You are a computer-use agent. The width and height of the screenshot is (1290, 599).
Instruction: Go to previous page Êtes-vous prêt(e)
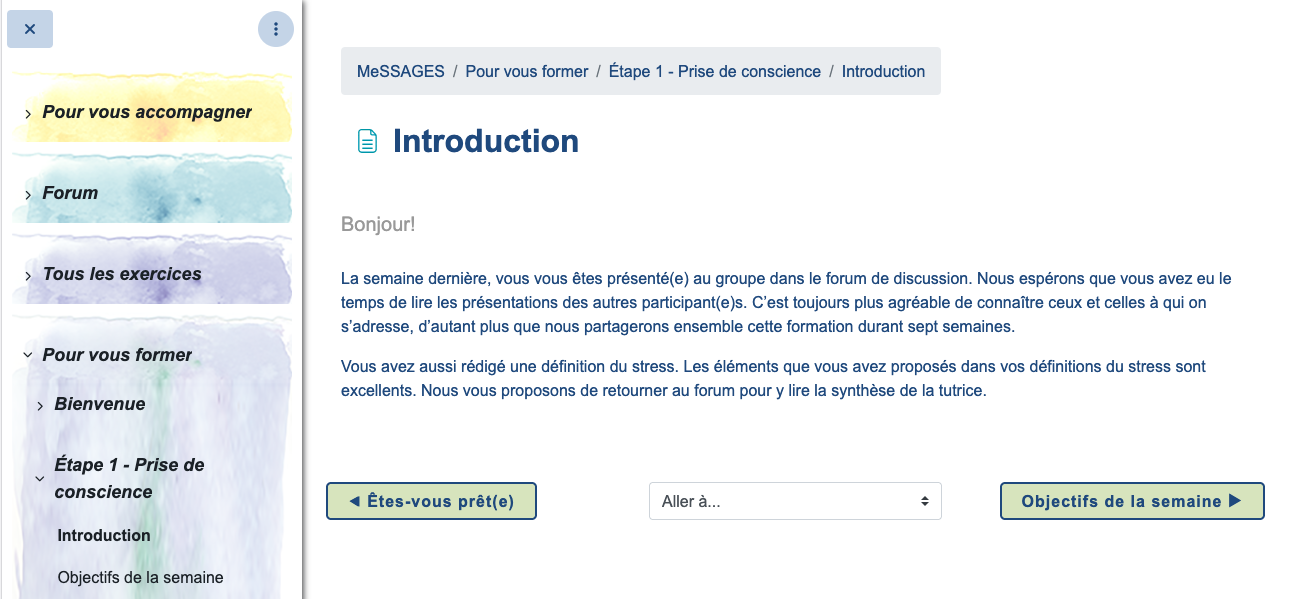(x=431, y=501)
